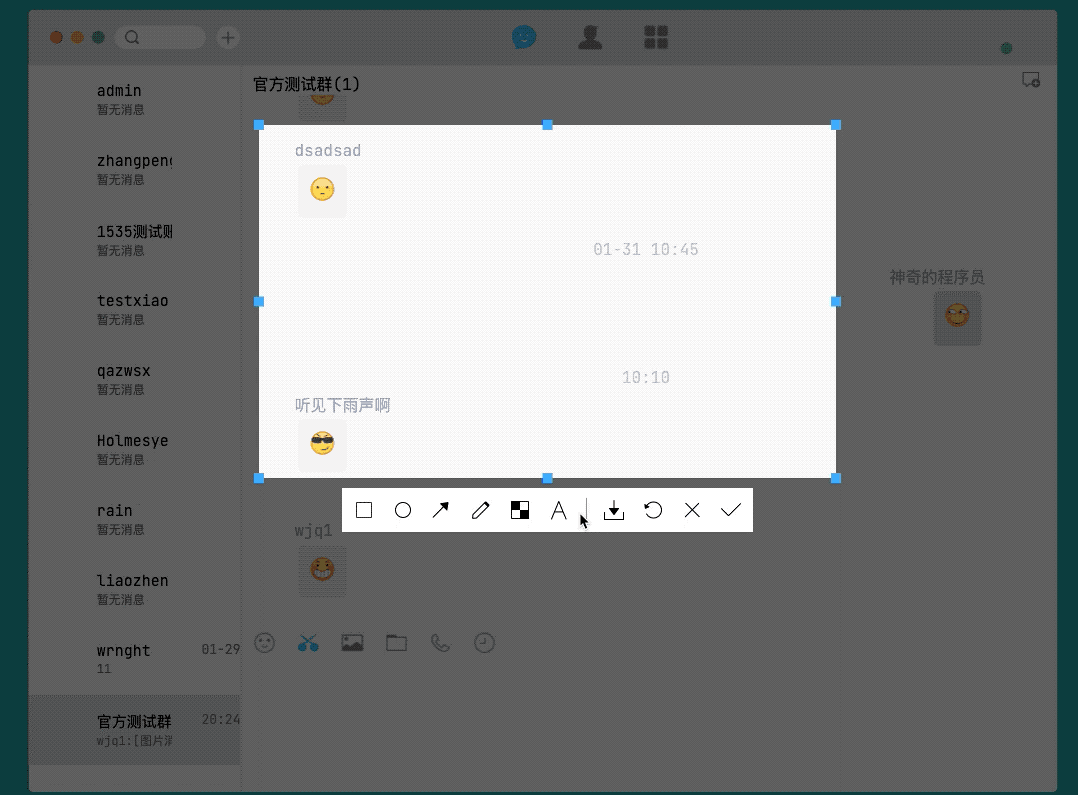Open conversation with testxiao
This screenshot has height=795, width=1078.
135,309
